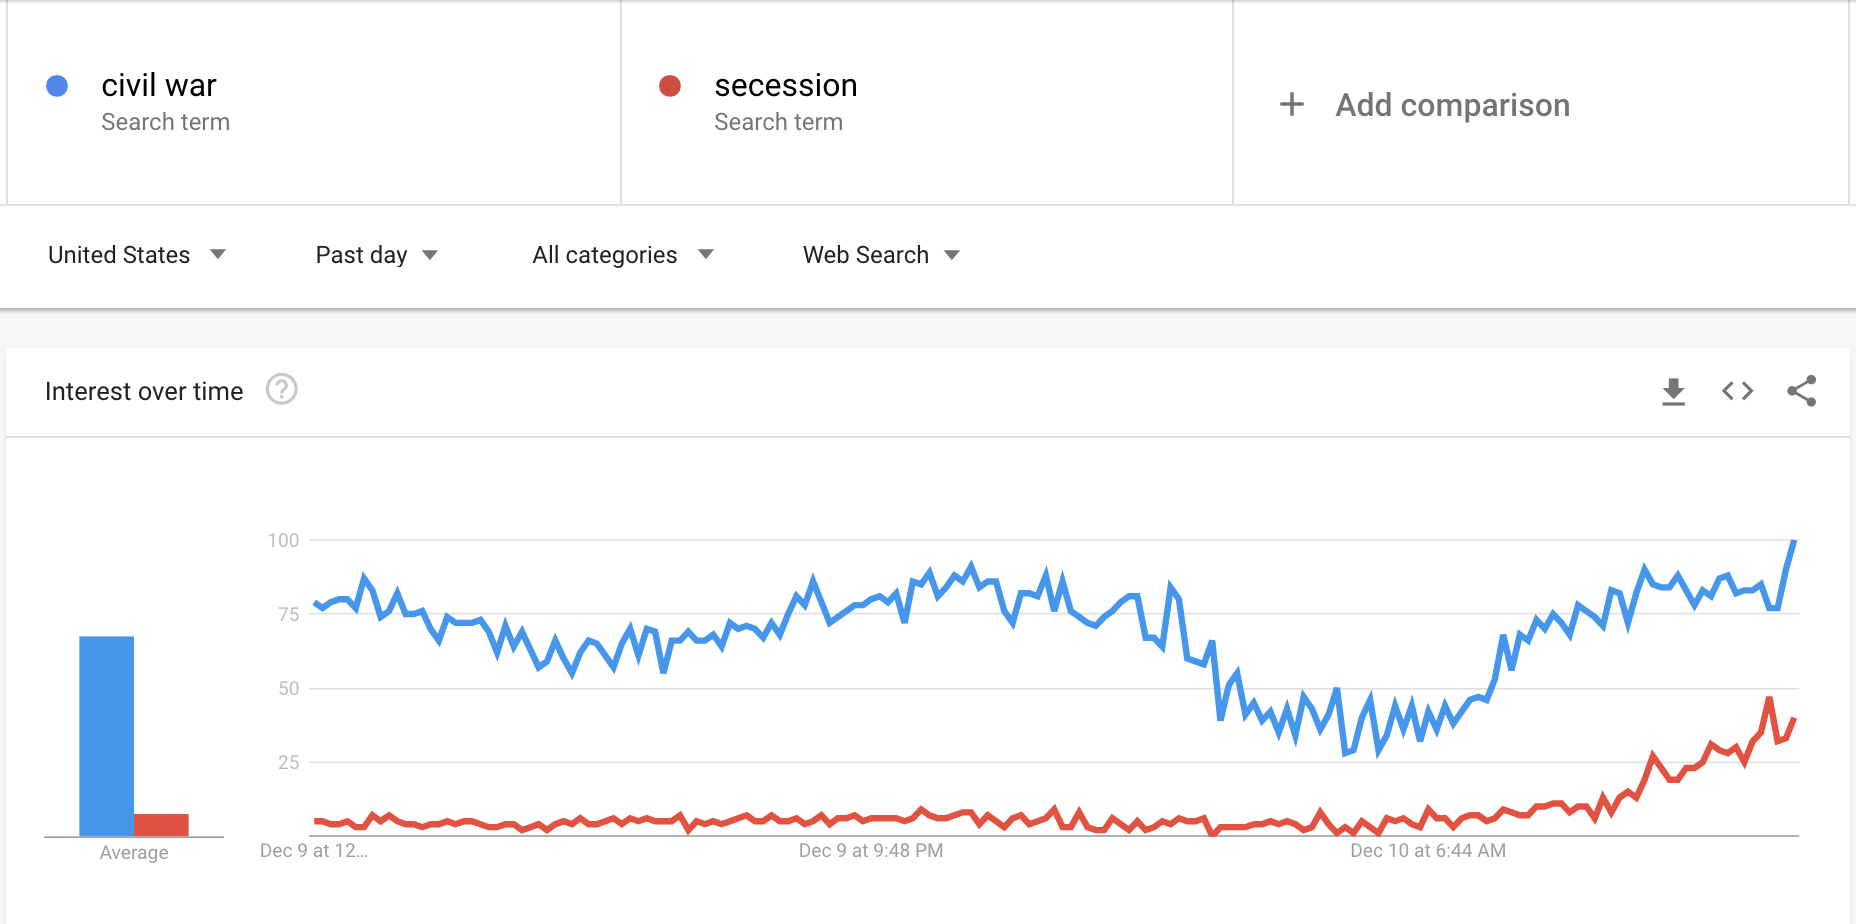The width and height of the screenshot is (1856, 924).
Task: Change the Web Search type dropdown
Action: 880,255
